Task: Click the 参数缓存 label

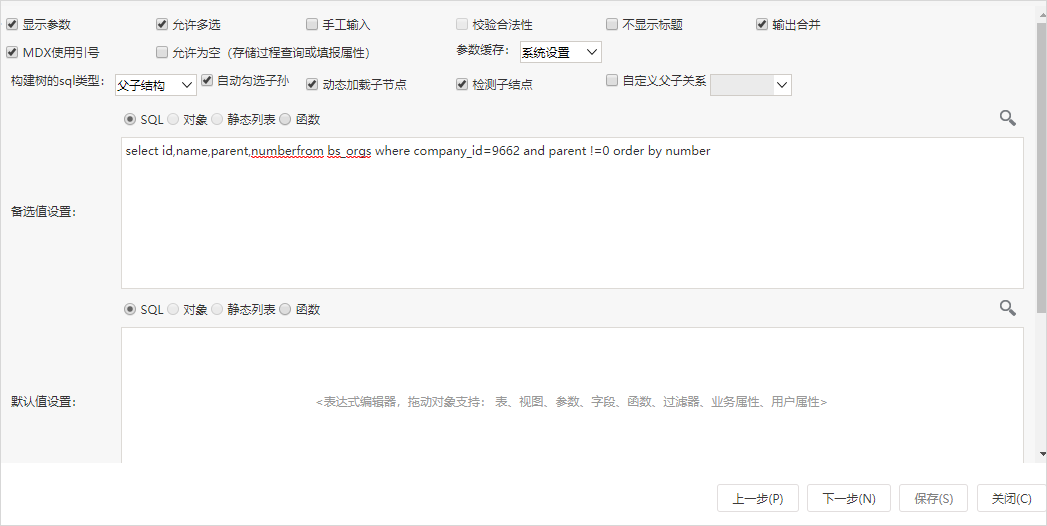Action: (483, 50)
